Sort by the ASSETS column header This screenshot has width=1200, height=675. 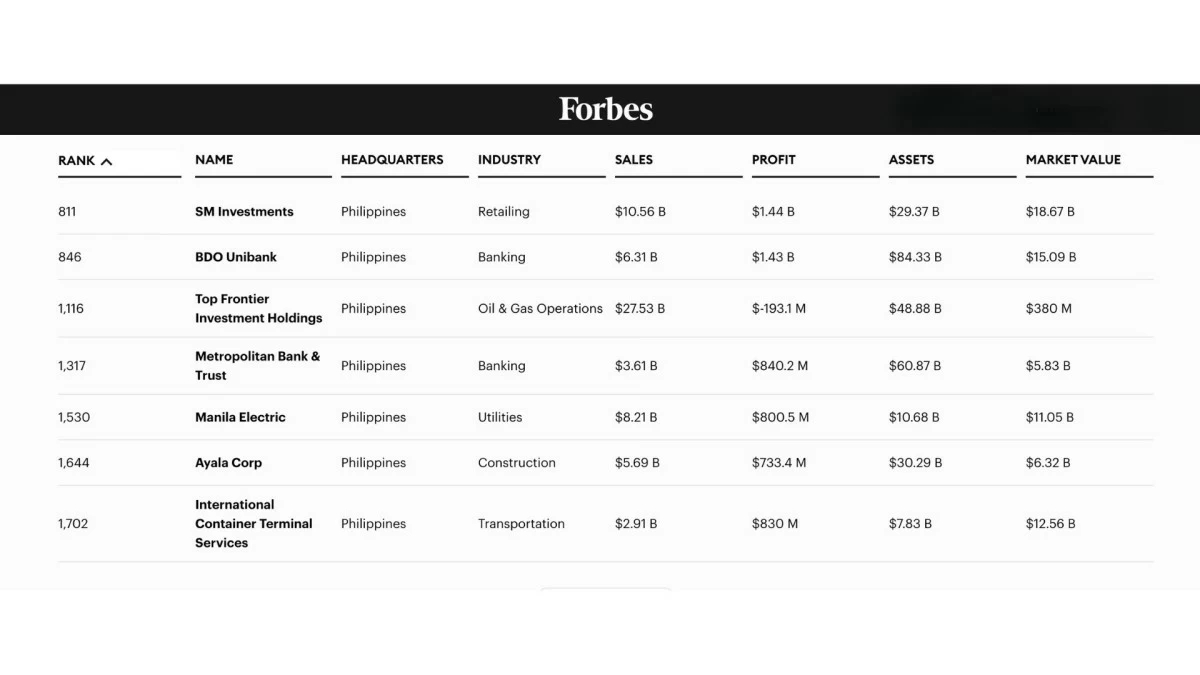[911, 160]
